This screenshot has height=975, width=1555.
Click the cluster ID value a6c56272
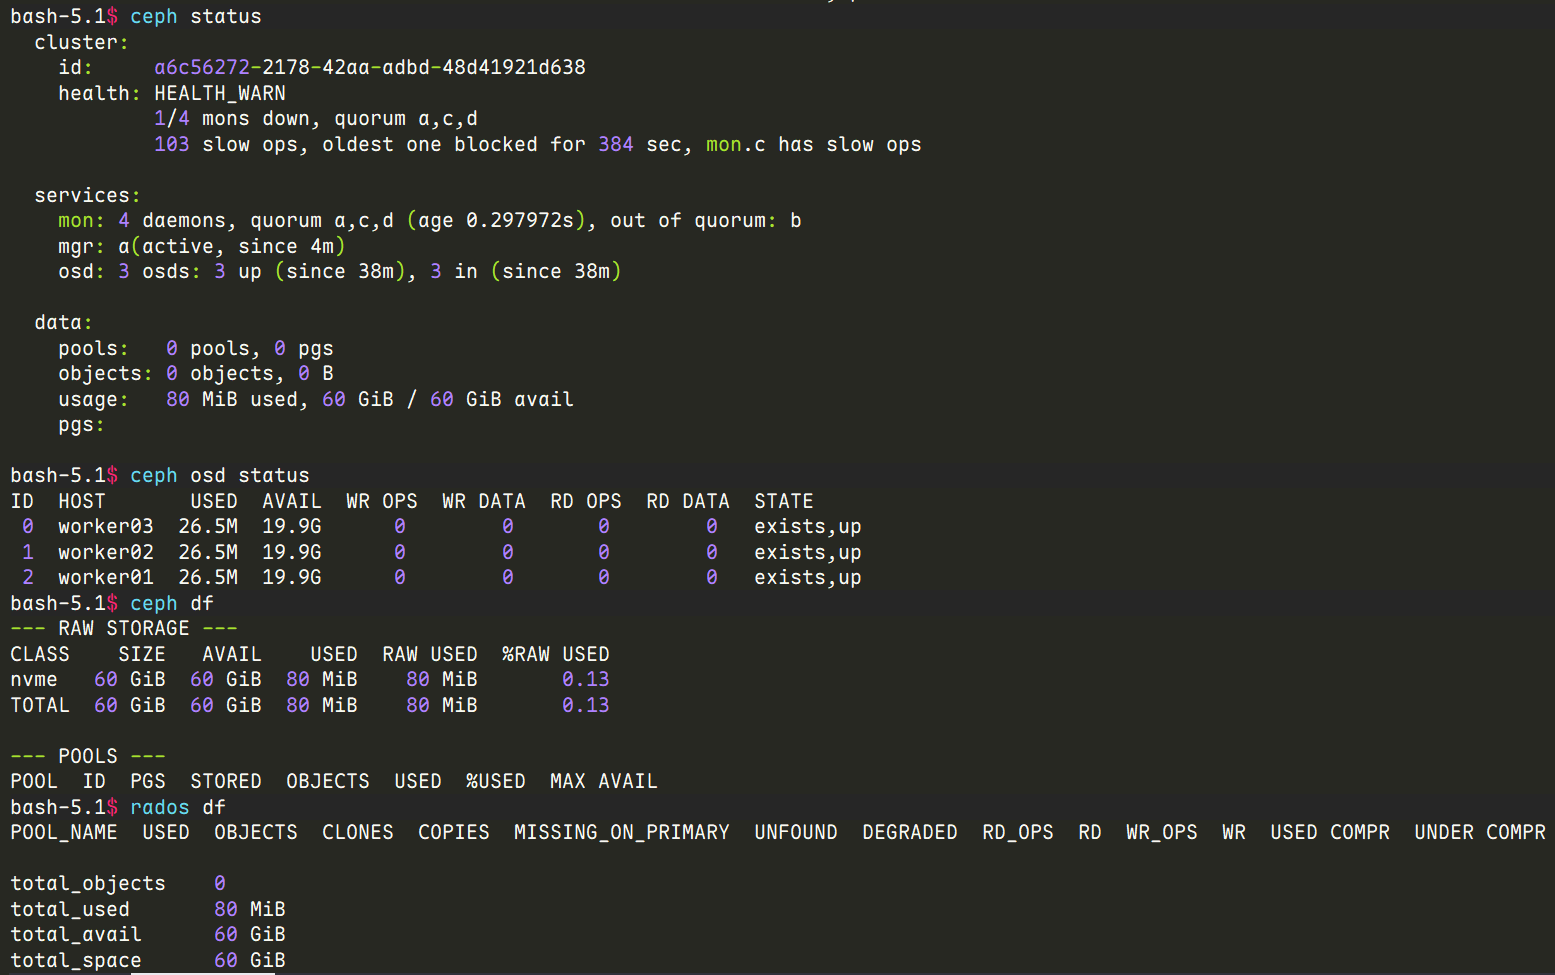[x=369, y=68]
